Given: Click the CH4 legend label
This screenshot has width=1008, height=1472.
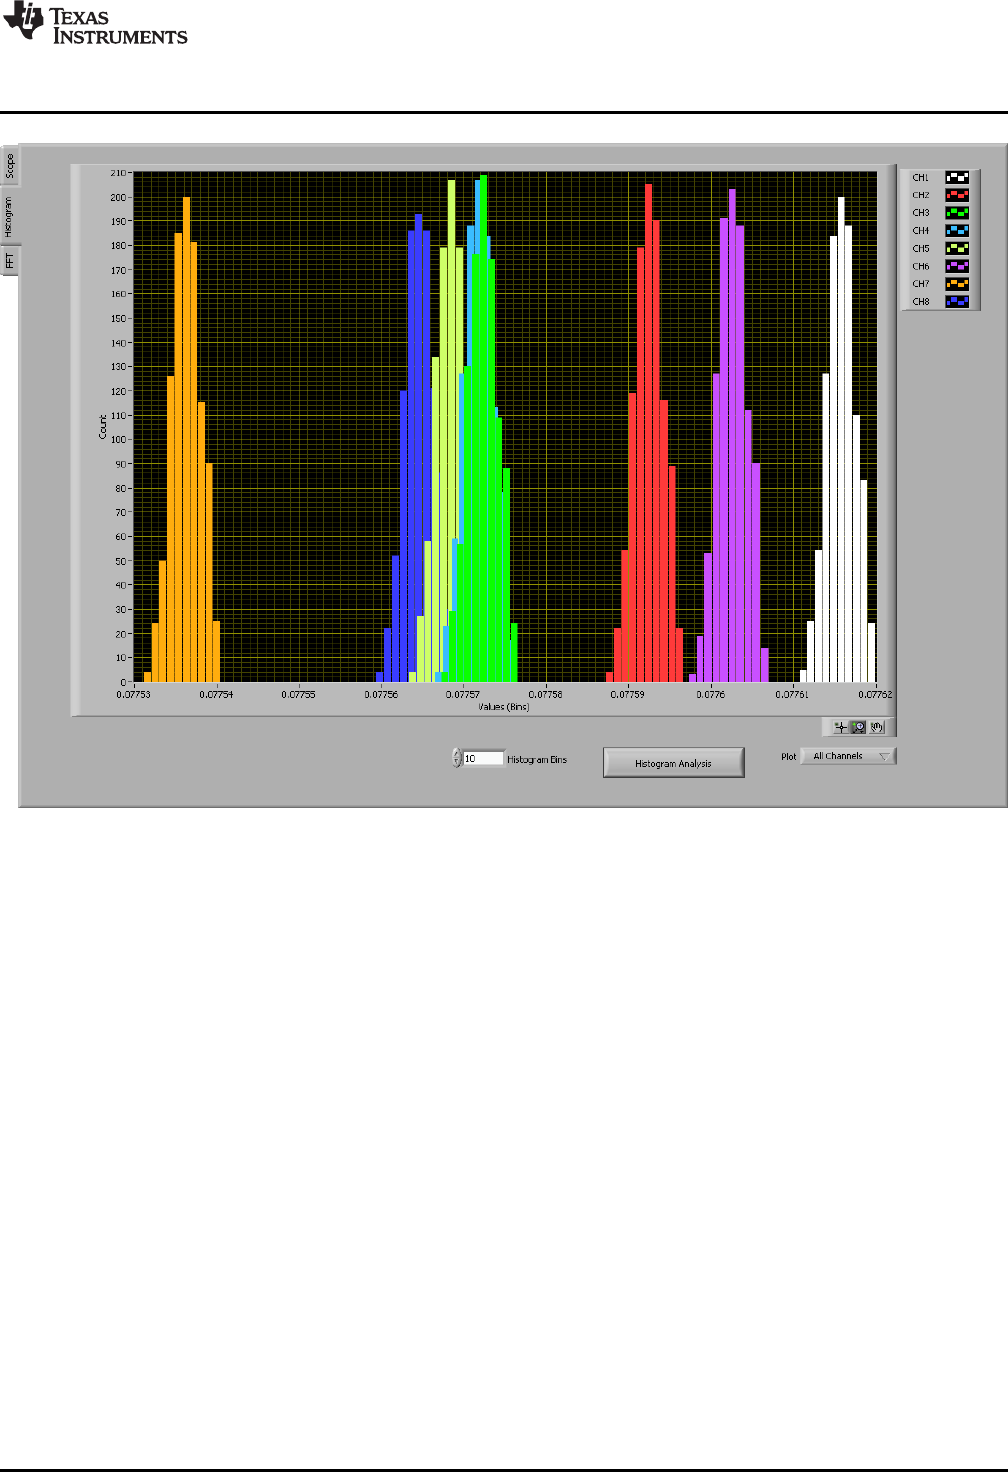Looking at the screenshot, I should tap(920, 231).
